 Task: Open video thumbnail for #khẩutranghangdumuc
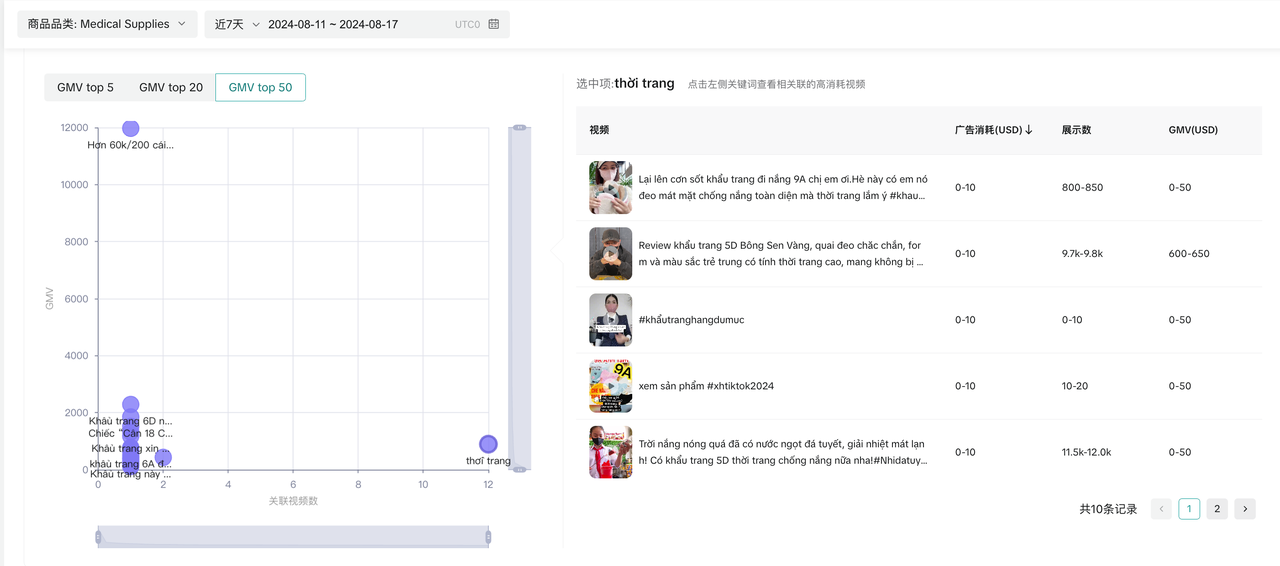610,320
